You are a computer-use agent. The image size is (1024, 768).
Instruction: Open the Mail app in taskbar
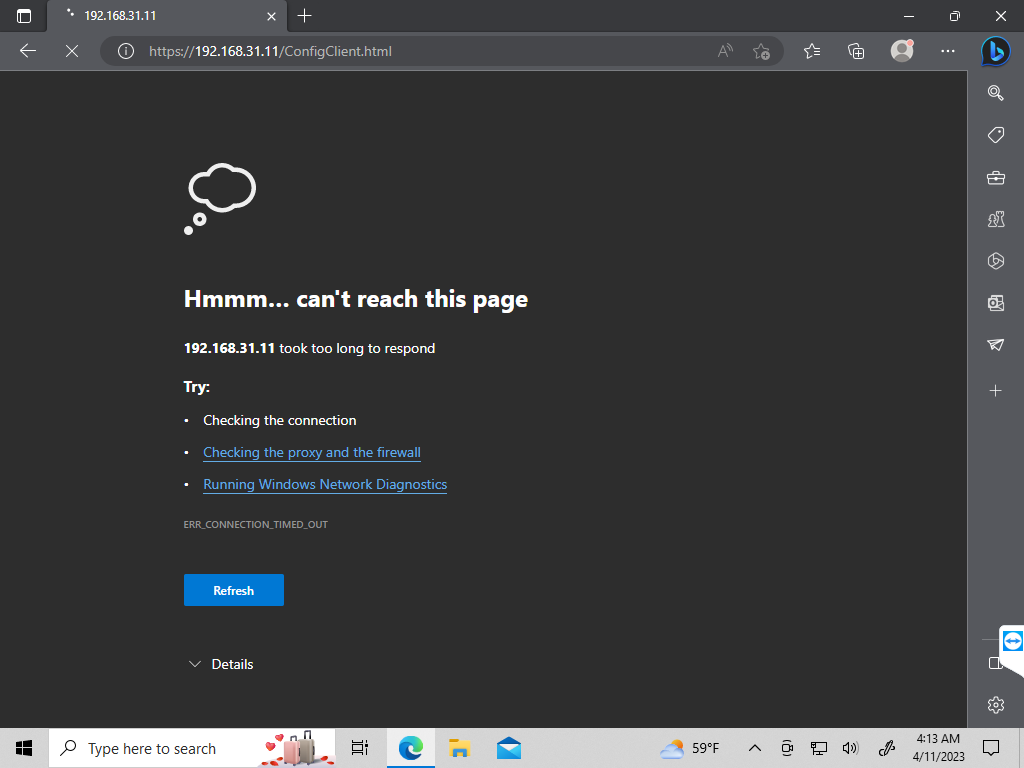pyautogui.click(x=508, y=748)
